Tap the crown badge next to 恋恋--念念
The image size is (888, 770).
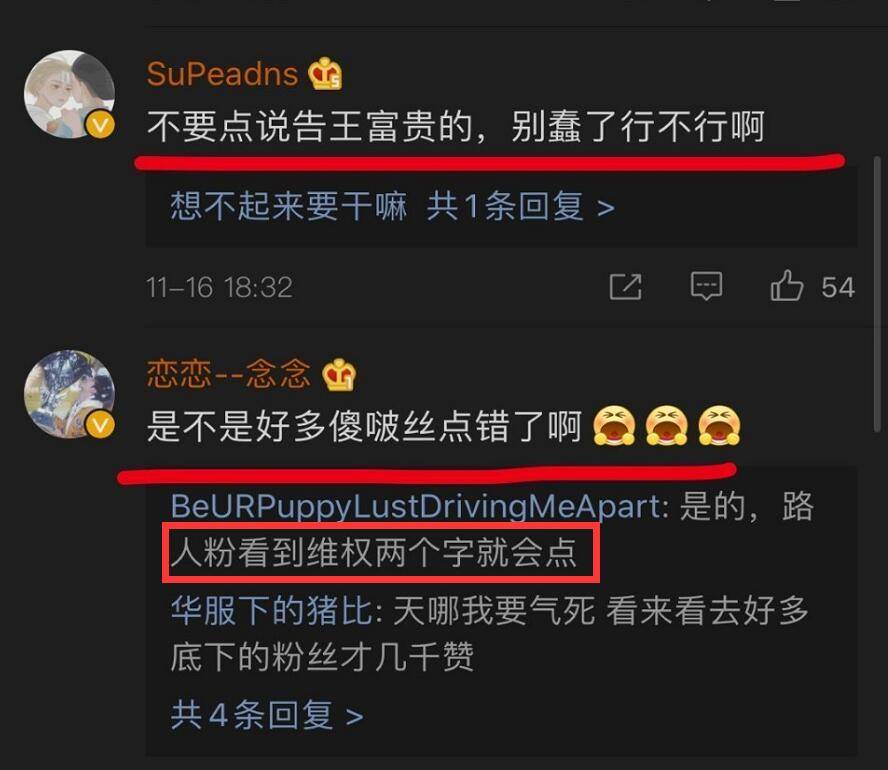coord(339,374)
